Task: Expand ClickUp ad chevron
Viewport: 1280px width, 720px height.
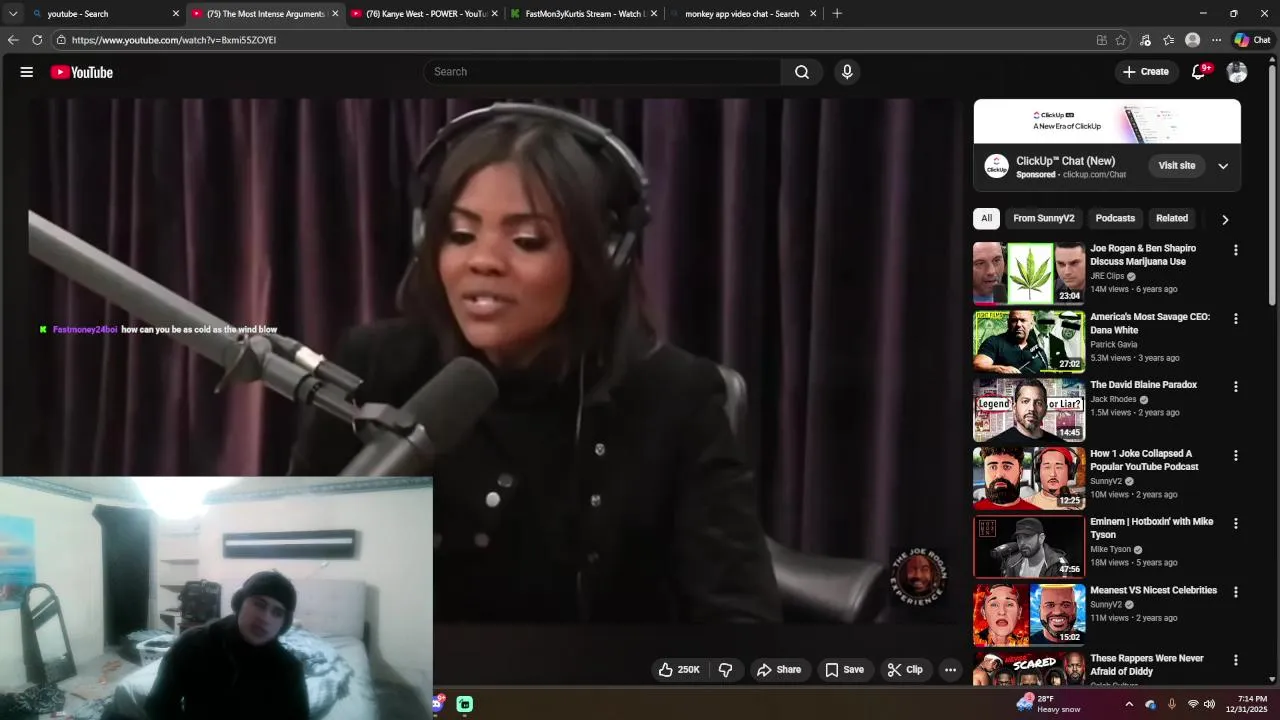Action: pos(1223,166)
